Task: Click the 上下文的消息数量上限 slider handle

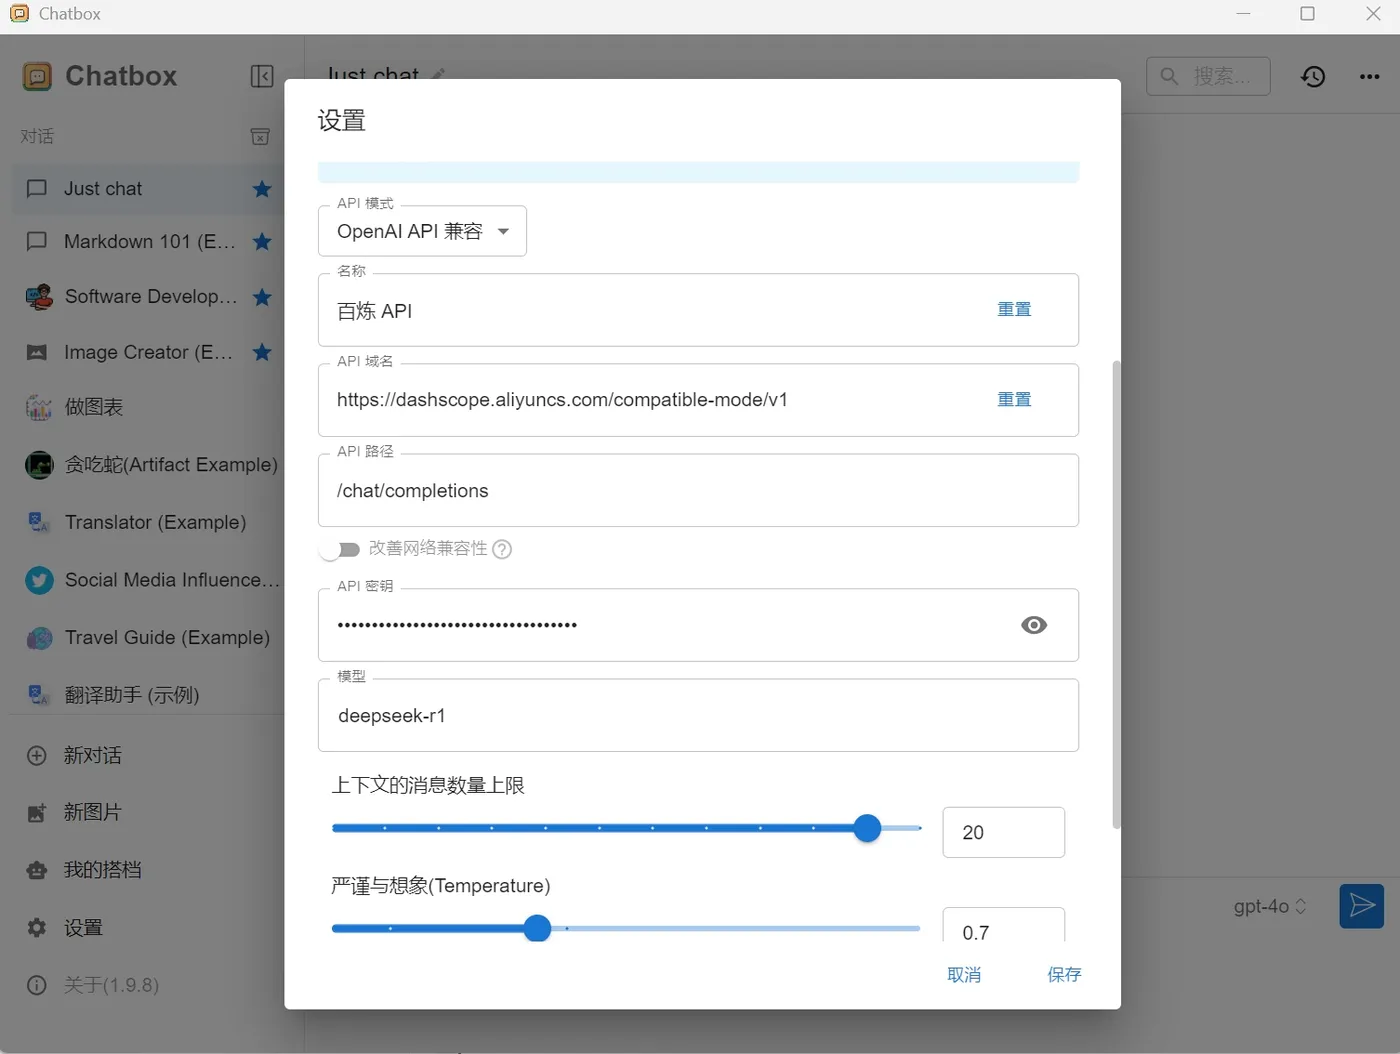Action: coord(867,828)
